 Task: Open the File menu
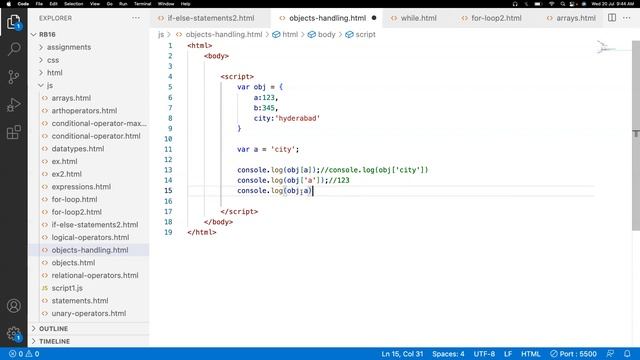pos(39,4)
